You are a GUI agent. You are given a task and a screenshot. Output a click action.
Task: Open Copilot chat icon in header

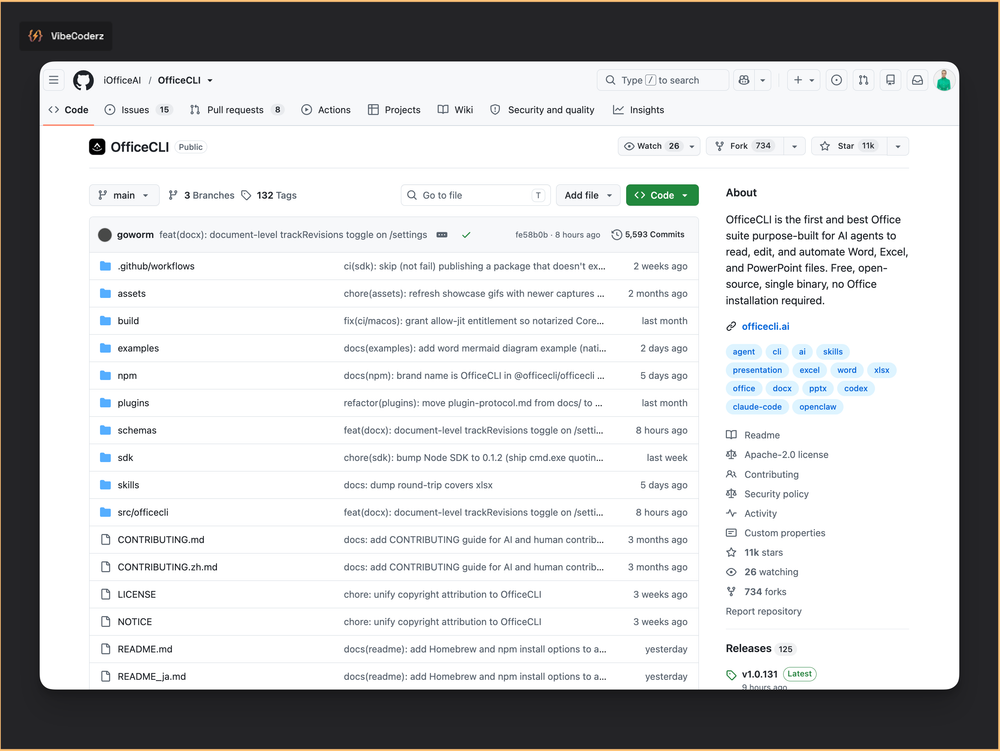744,80
